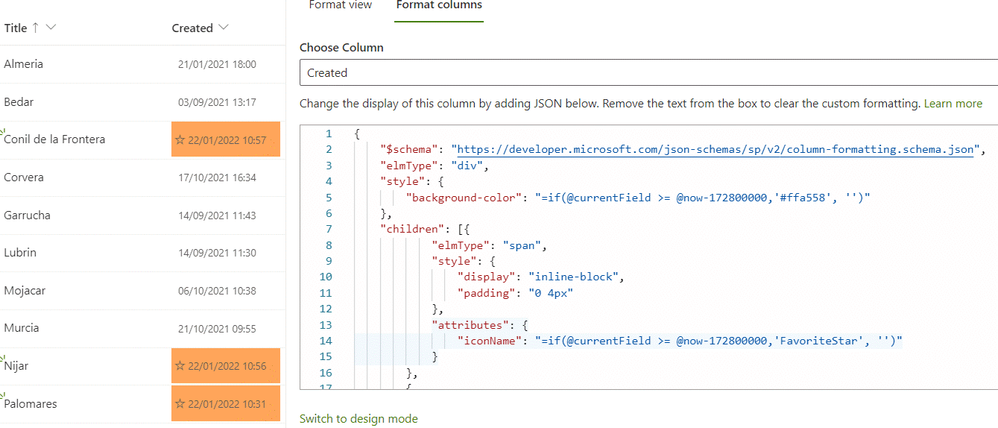Select the Almeria list item
This screenshot has height=428, width=998.
point(24,64)
